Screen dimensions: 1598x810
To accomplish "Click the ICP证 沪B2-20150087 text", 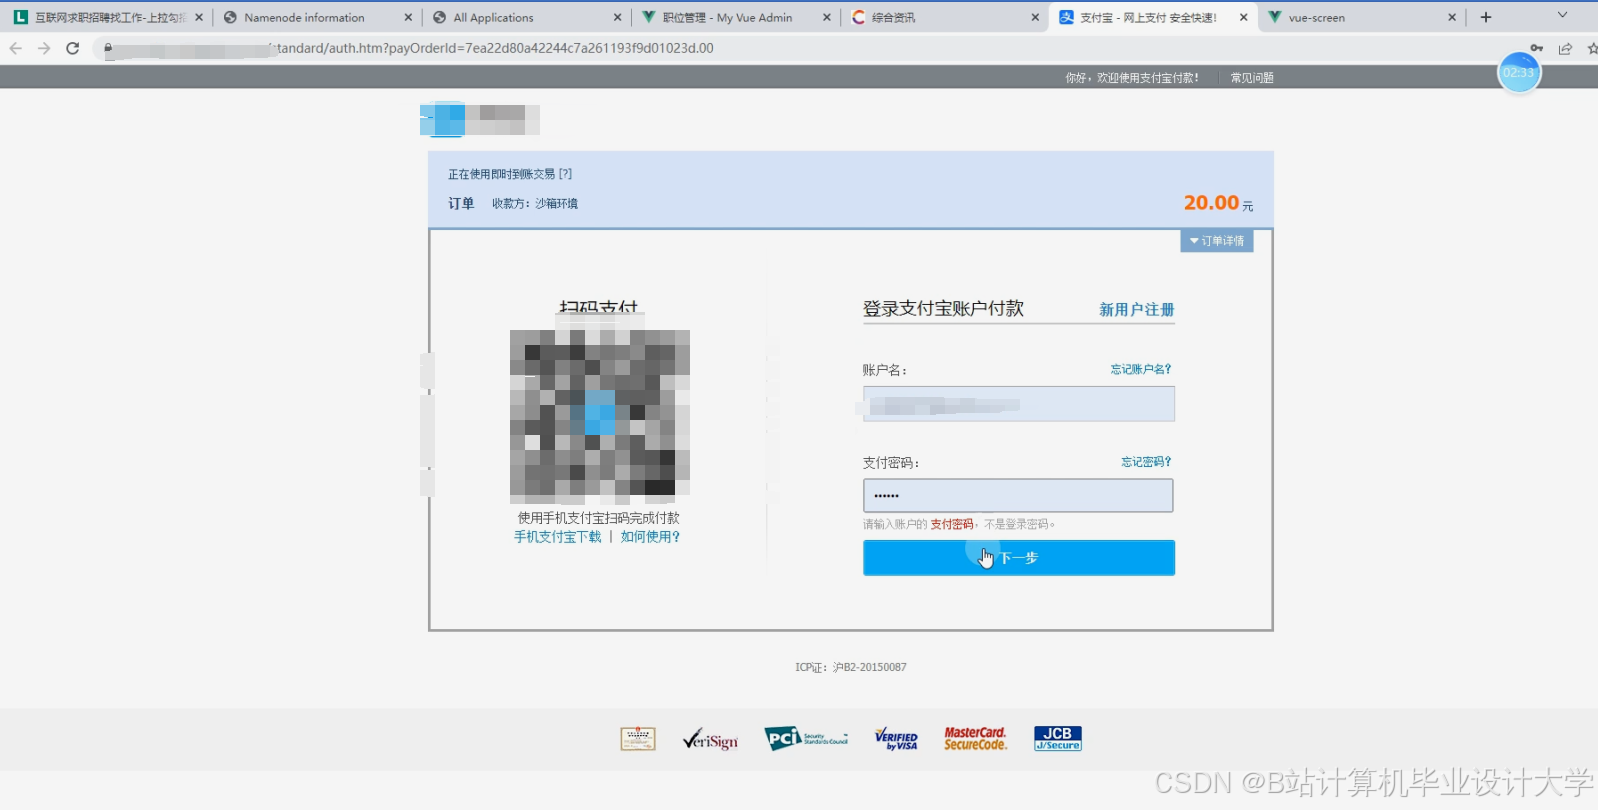I will click(x=851, y=667).
